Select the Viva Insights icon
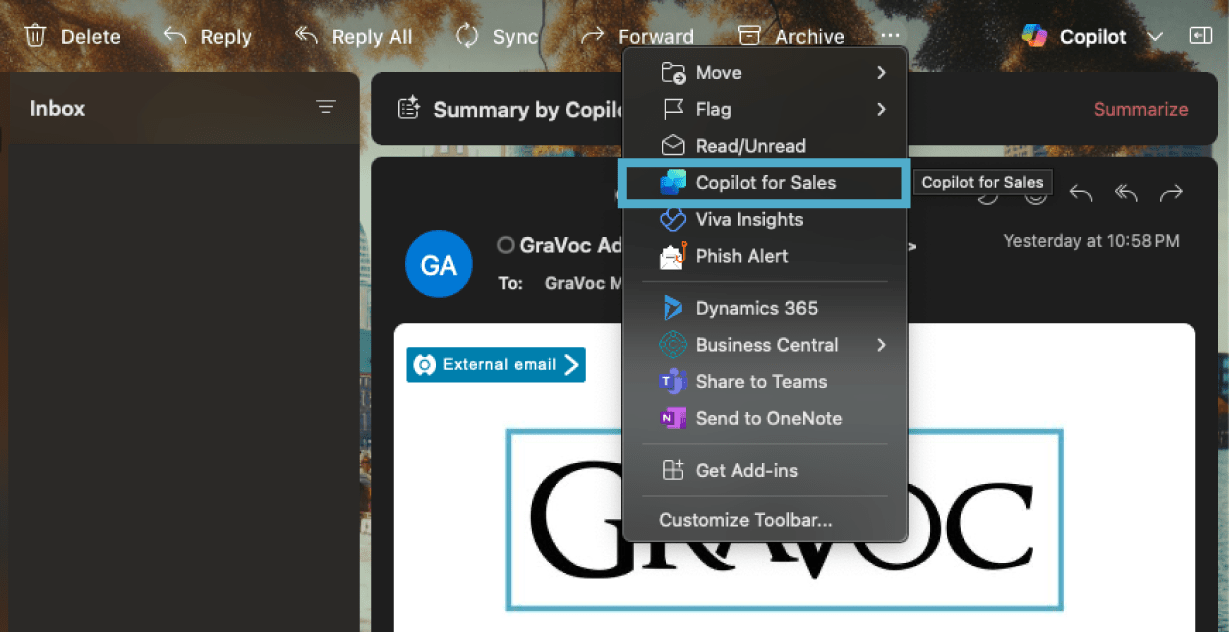Viewport: 1229px width, 632px height. tap(673, 219)
